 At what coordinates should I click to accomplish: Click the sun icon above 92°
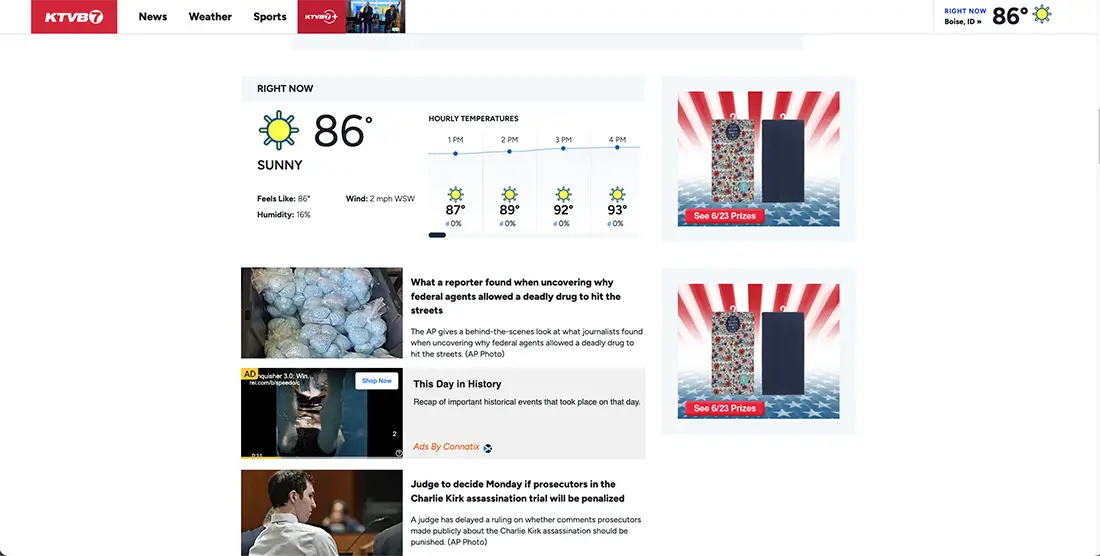(x=563, y=194)
